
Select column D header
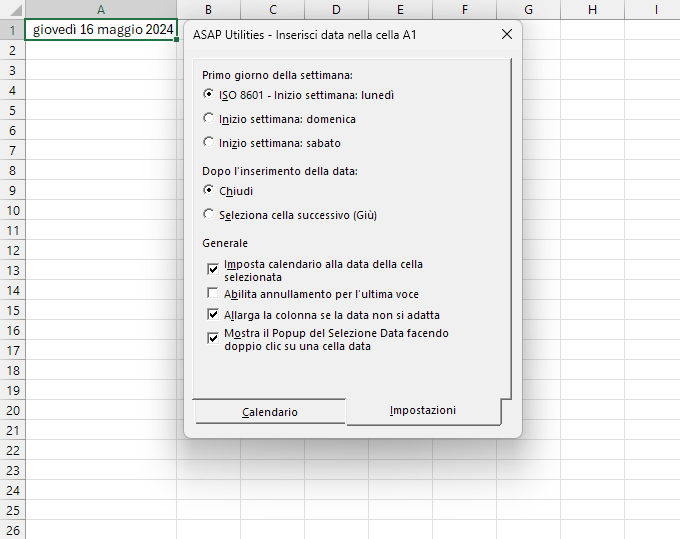(337, 10)
